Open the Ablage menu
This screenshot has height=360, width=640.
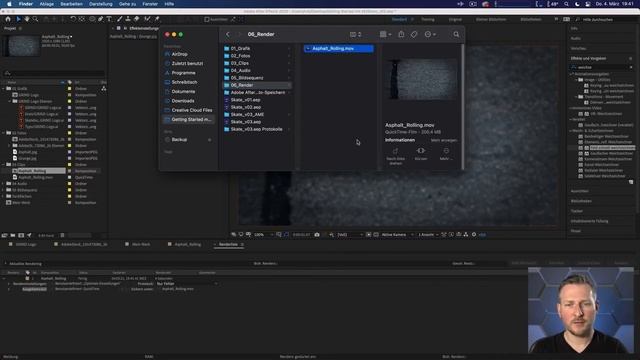coord(47,4)
